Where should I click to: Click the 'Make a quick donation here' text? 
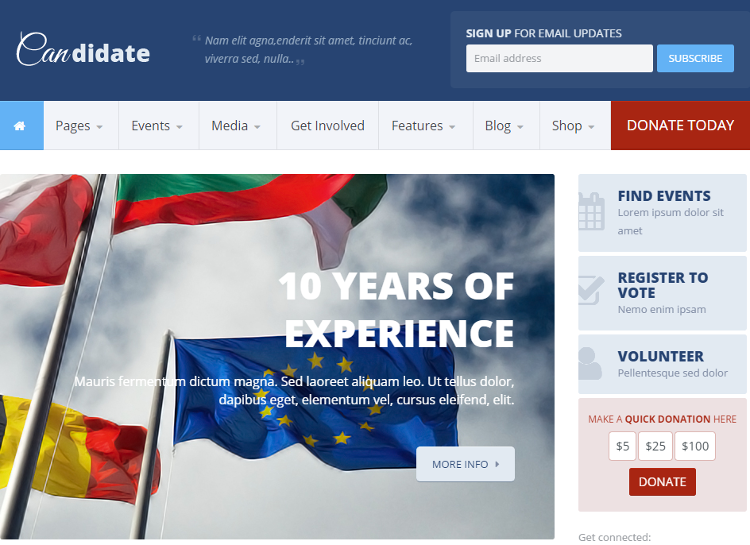click(662, 419)
